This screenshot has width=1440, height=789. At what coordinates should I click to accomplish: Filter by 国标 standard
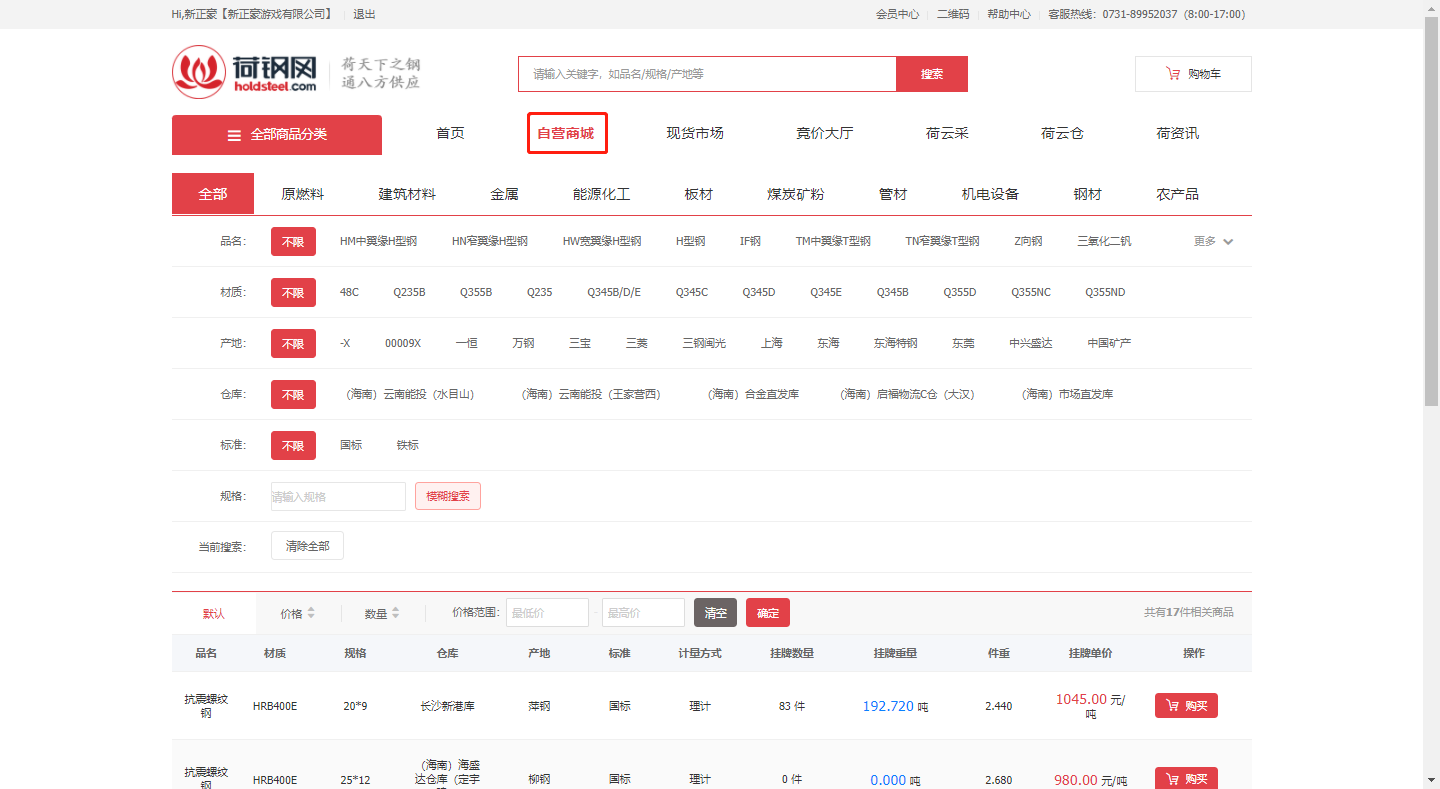351,445
